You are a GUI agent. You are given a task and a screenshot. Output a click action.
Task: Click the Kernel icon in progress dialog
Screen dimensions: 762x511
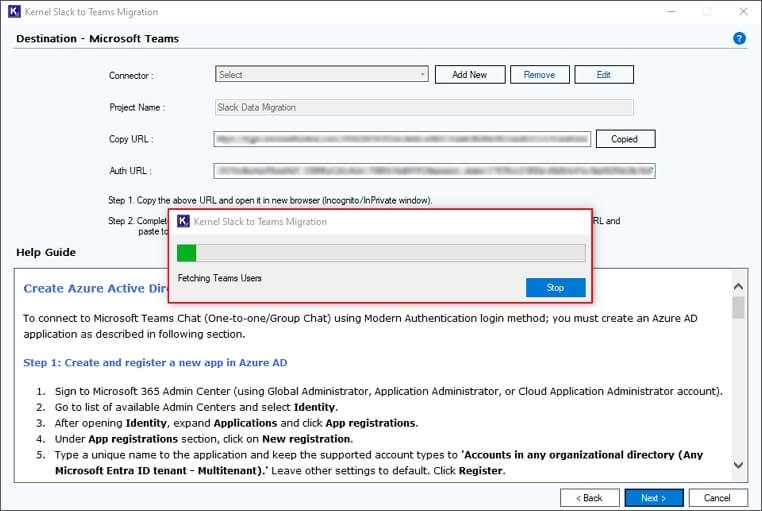183,221
